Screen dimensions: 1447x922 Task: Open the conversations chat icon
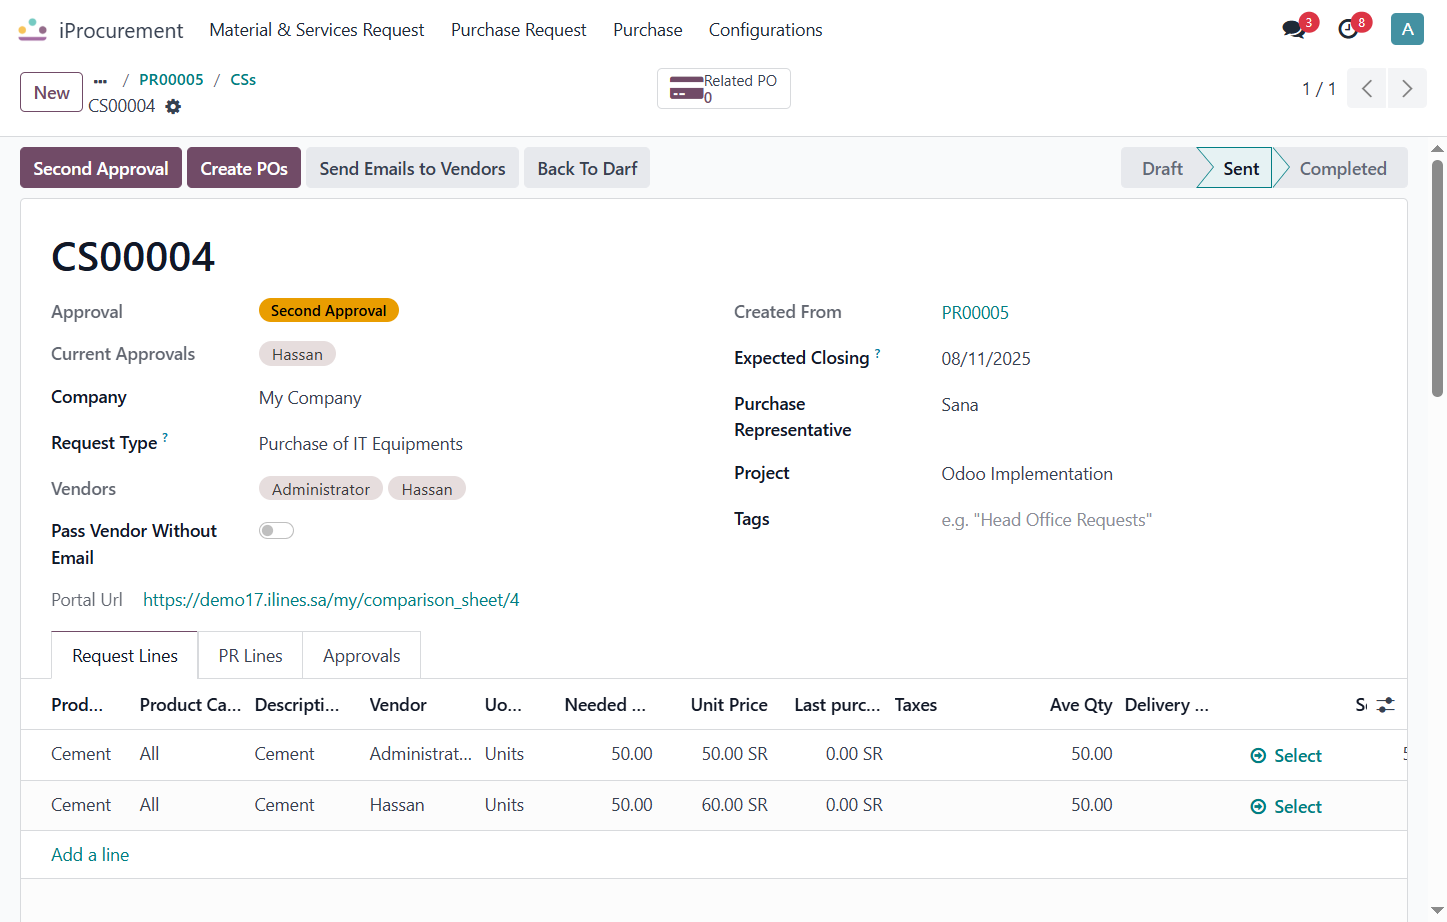coord(1294,29)
